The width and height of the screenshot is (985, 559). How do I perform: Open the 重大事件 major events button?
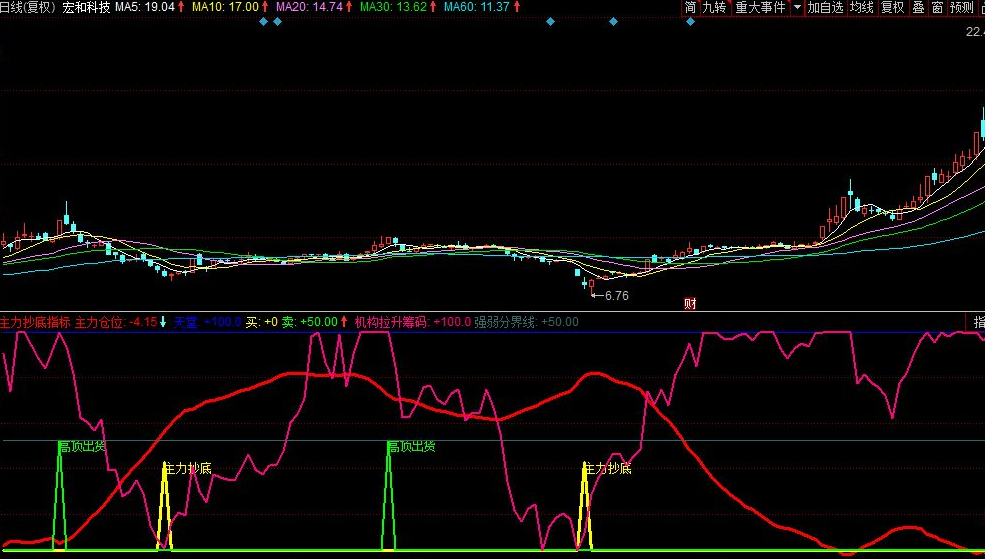pyautogui.click(x=760, y=8)
